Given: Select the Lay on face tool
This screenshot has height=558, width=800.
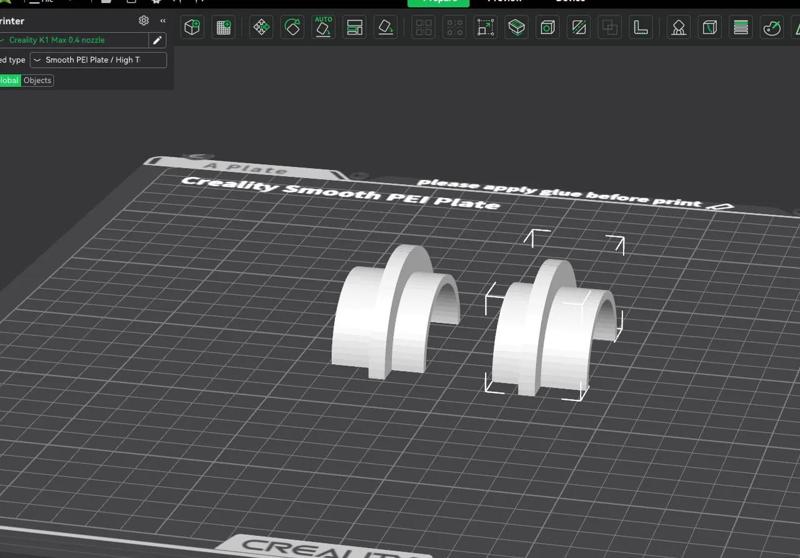Looking at the screenshot, I should point(386,27).
